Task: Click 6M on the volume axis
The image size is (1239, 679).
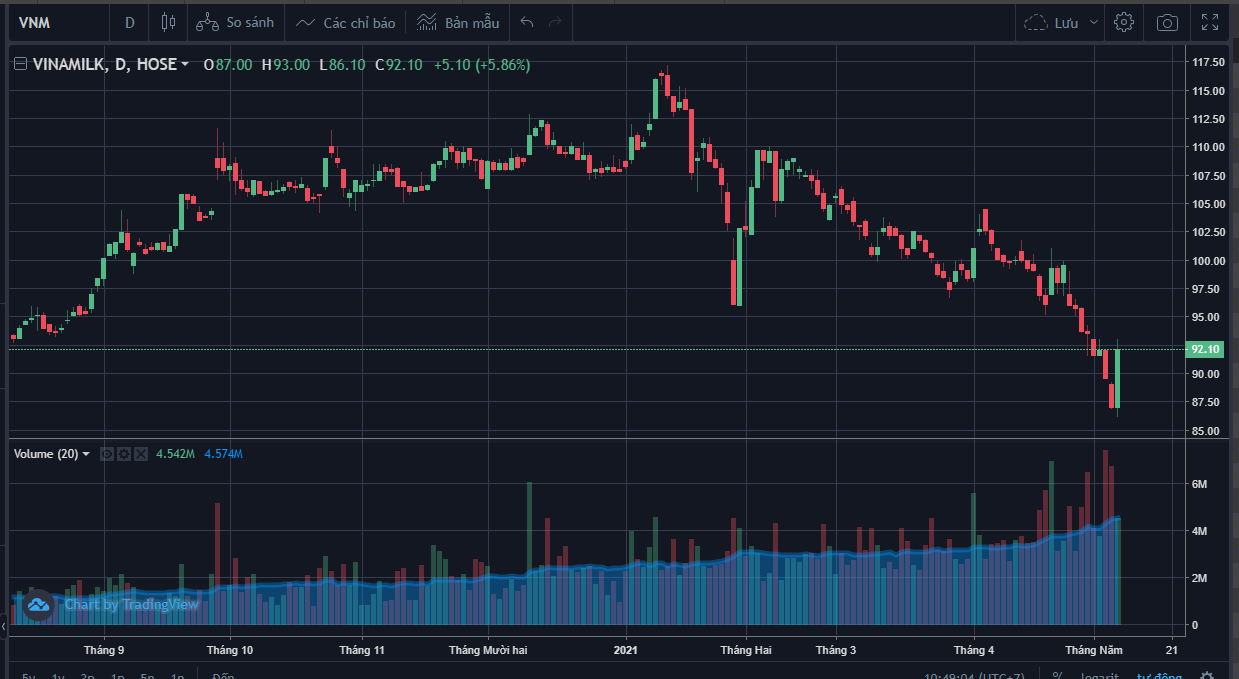Action: pyautogui.click(x=1199, y=484)
